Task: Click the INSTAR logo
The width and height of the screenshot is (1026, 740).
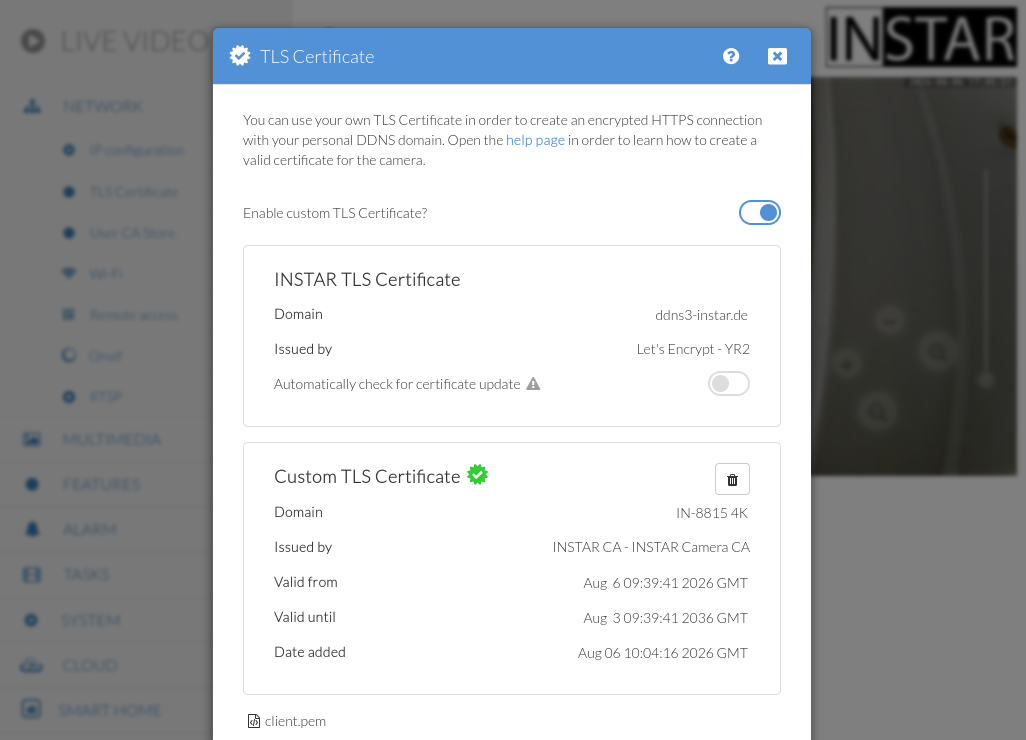Action: [921, 37]
